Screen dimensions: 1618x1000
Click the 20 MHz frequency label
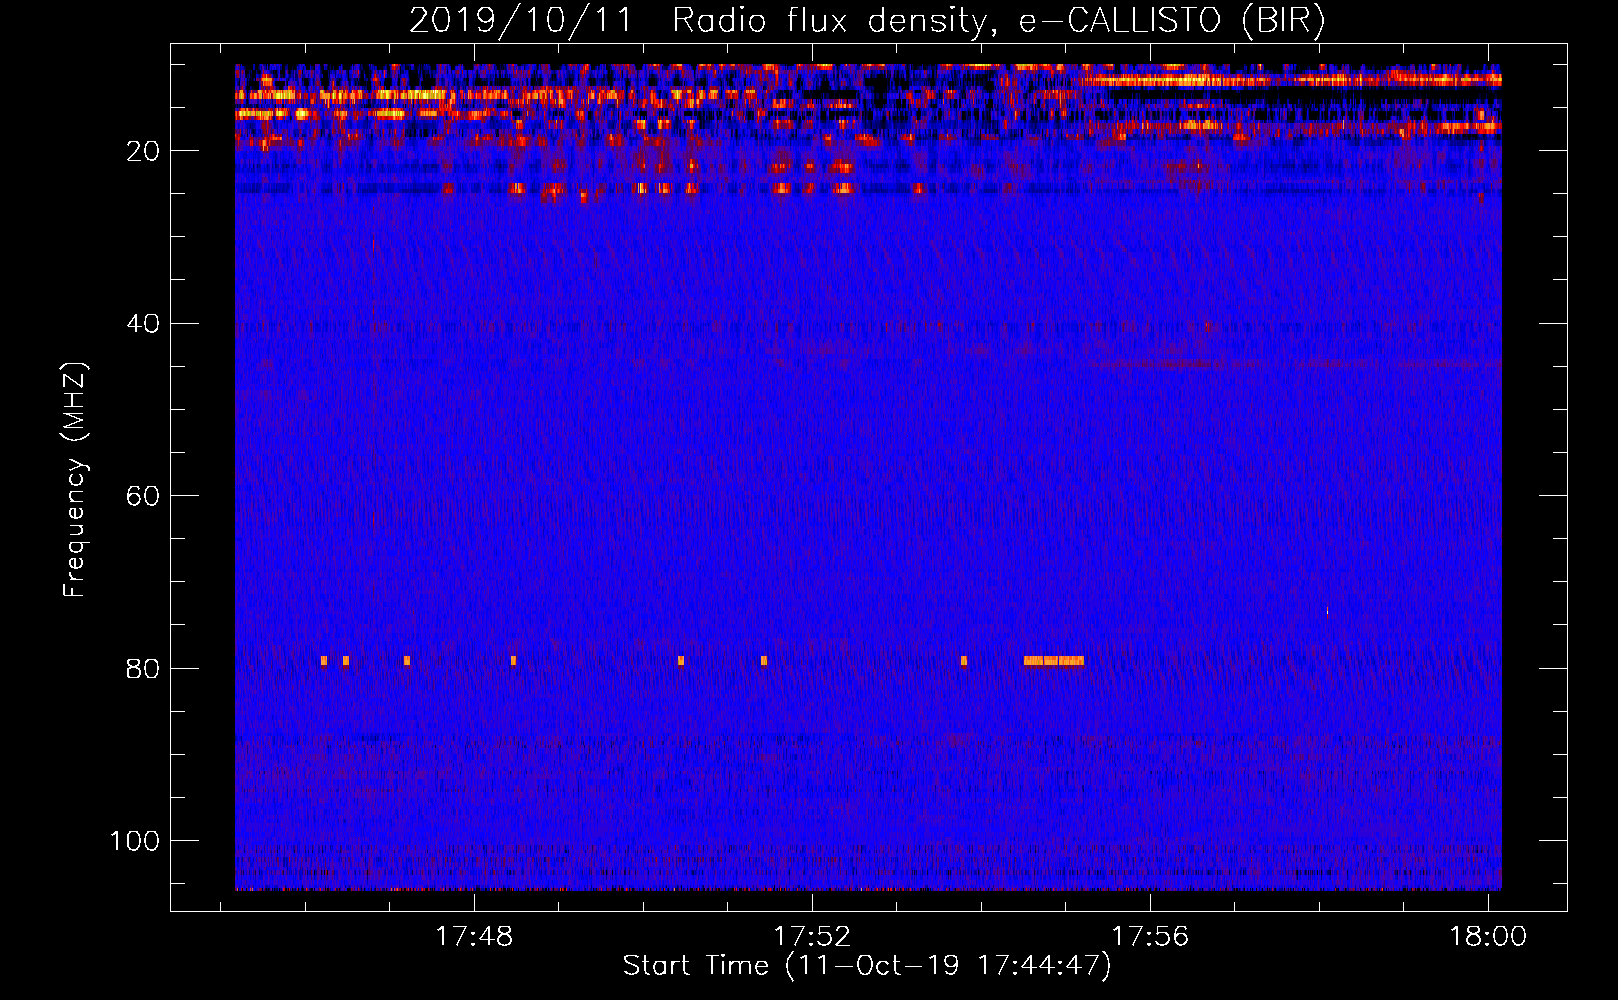[143, 151]
